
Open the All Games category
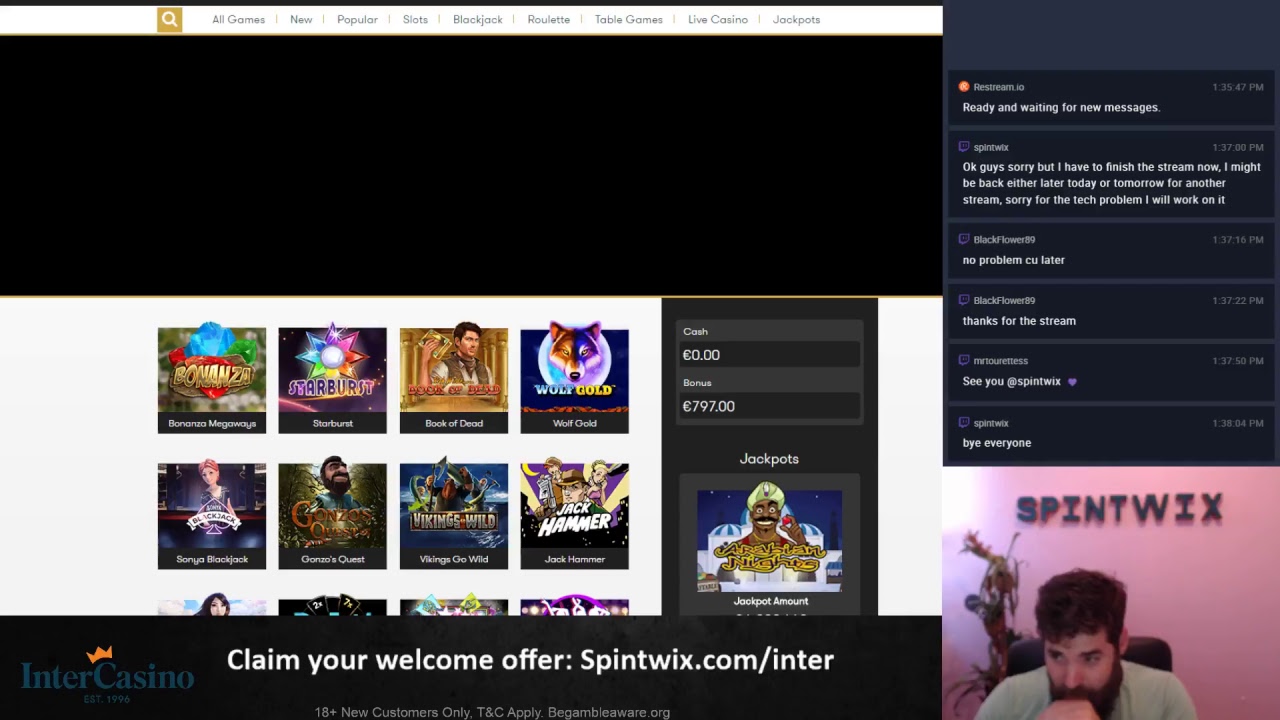pos(238,19)
